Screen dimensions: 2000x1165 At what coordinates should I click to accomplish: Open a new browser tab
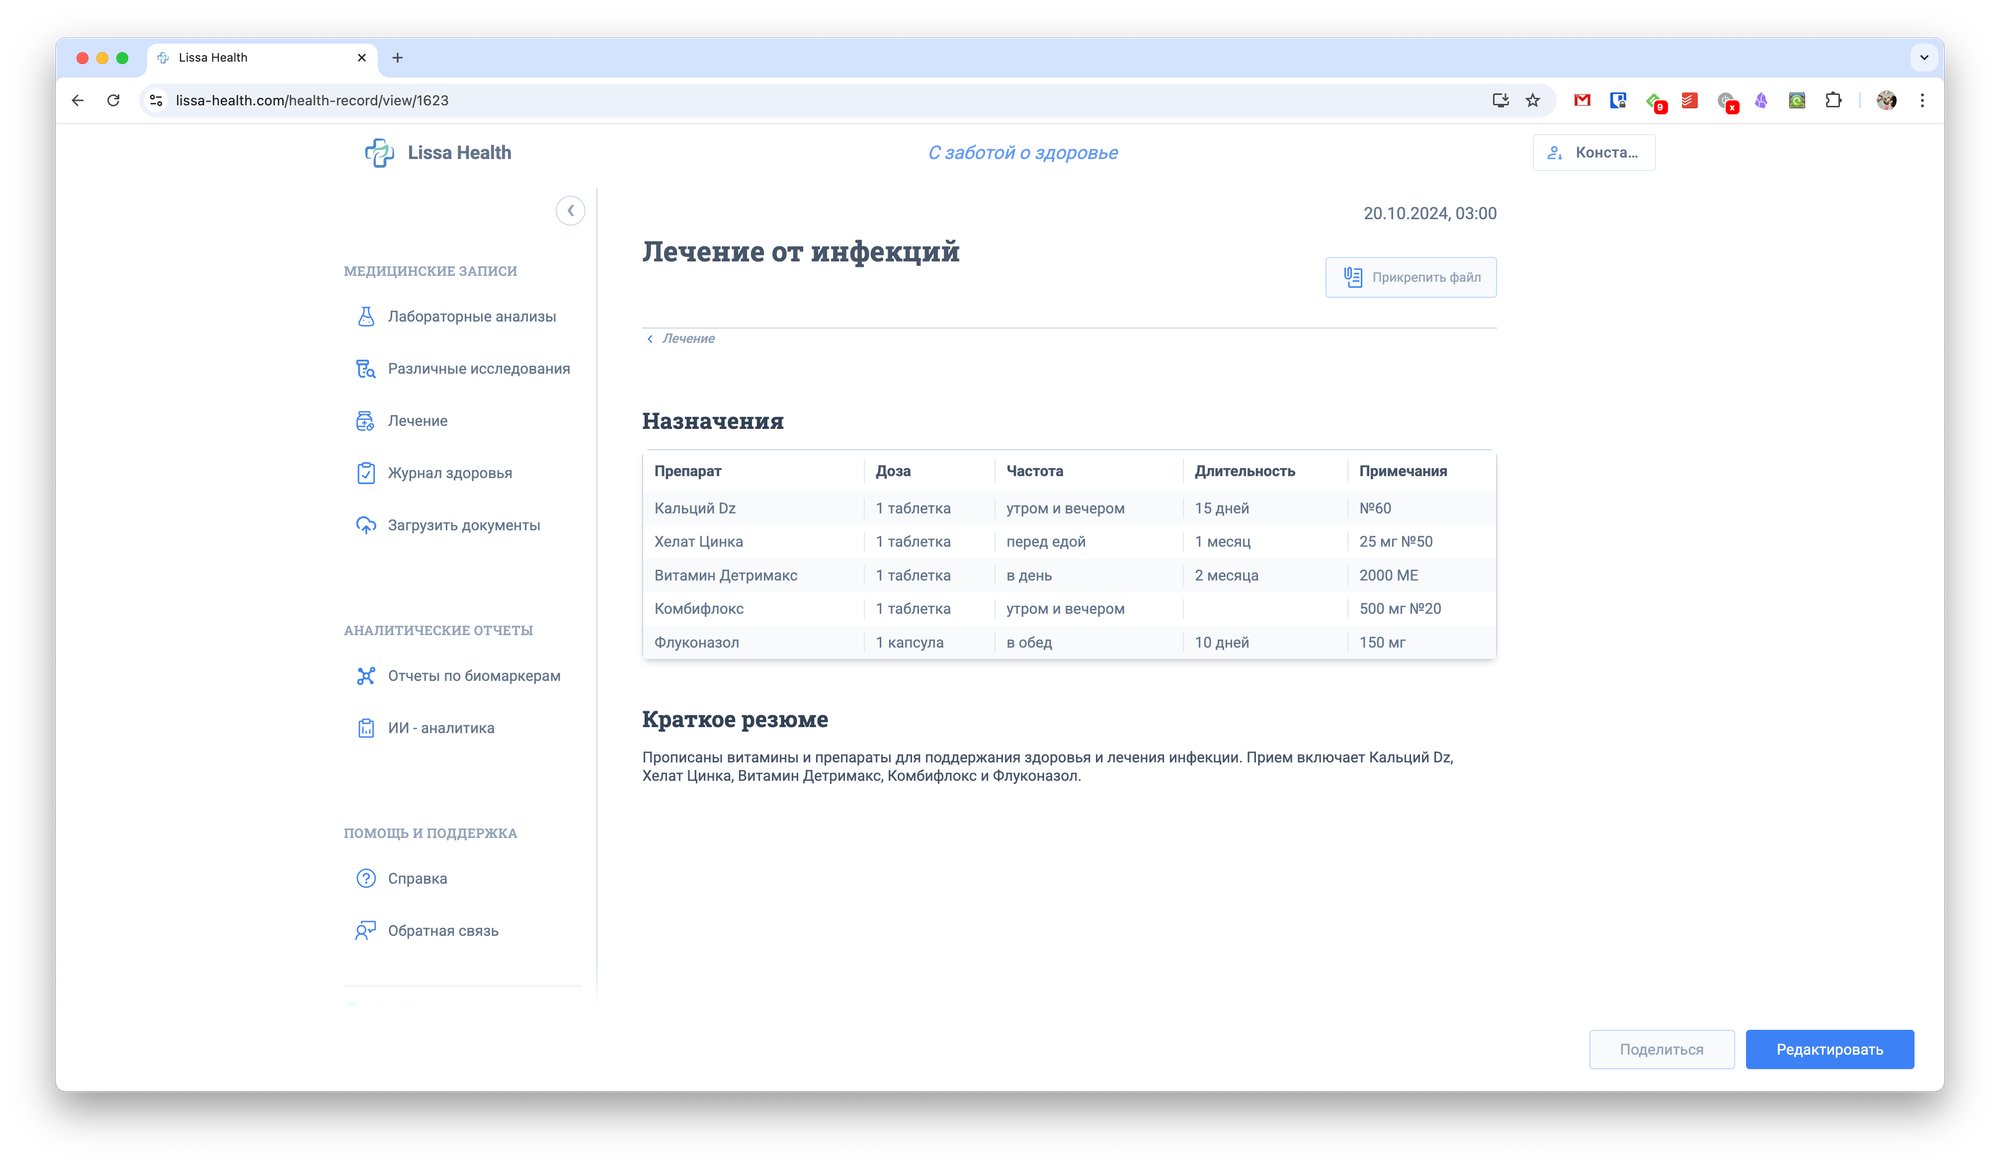coord(397,58)
